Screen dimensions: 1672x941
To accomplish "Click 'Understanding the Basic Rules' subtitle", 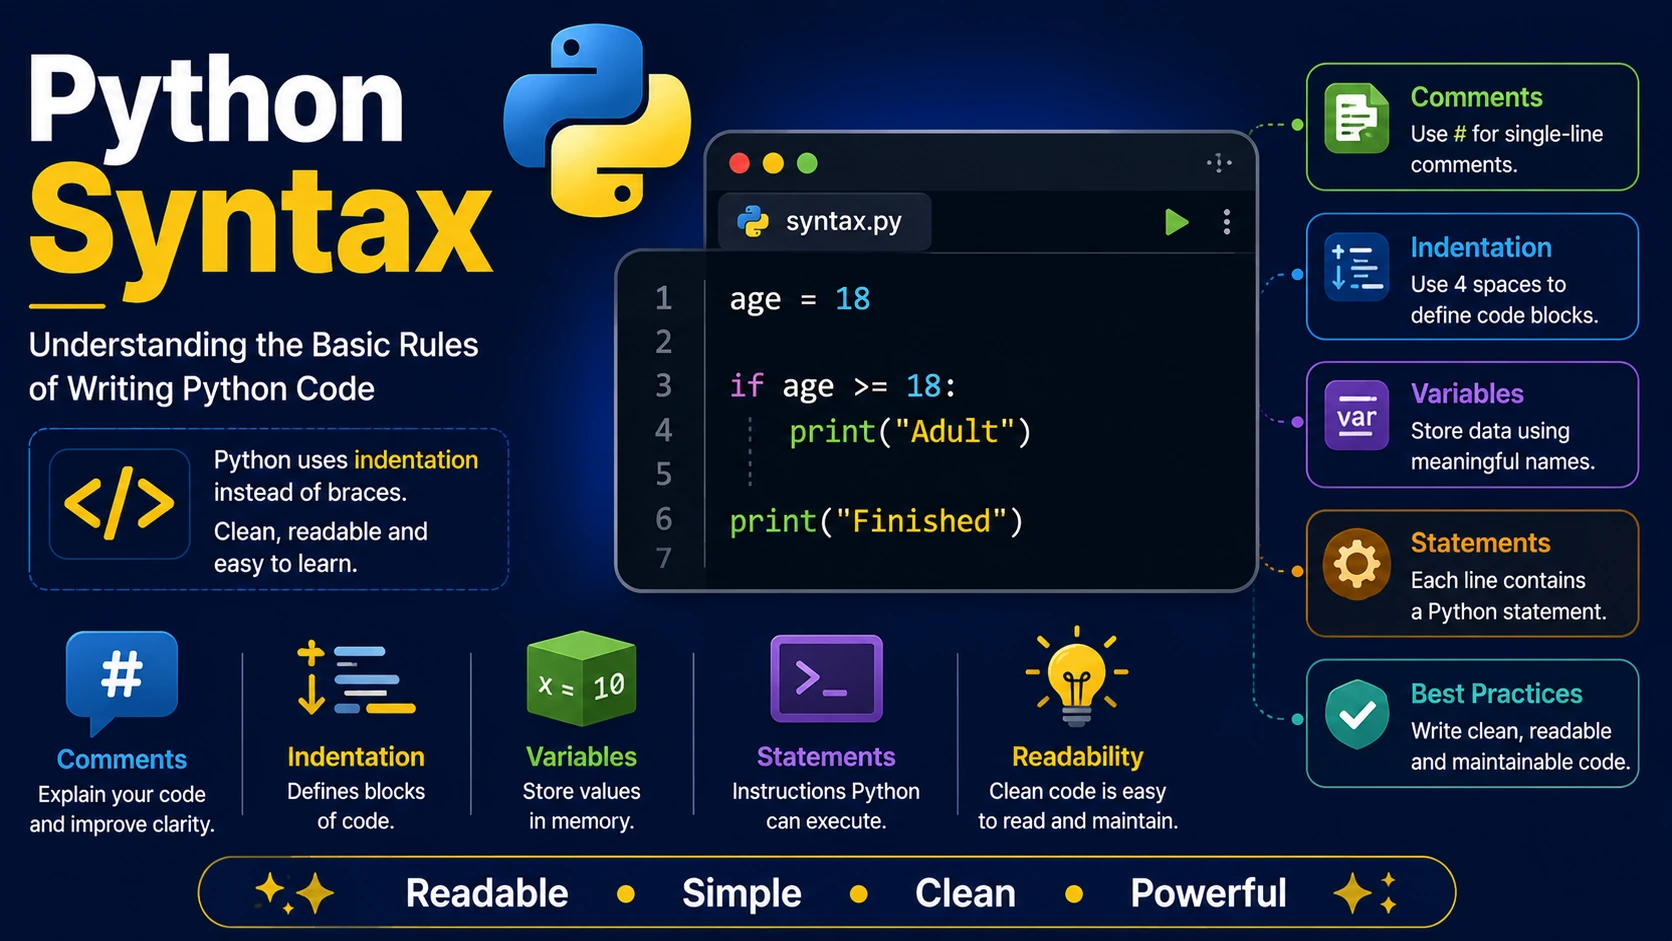I will click(x=253, y=345).
